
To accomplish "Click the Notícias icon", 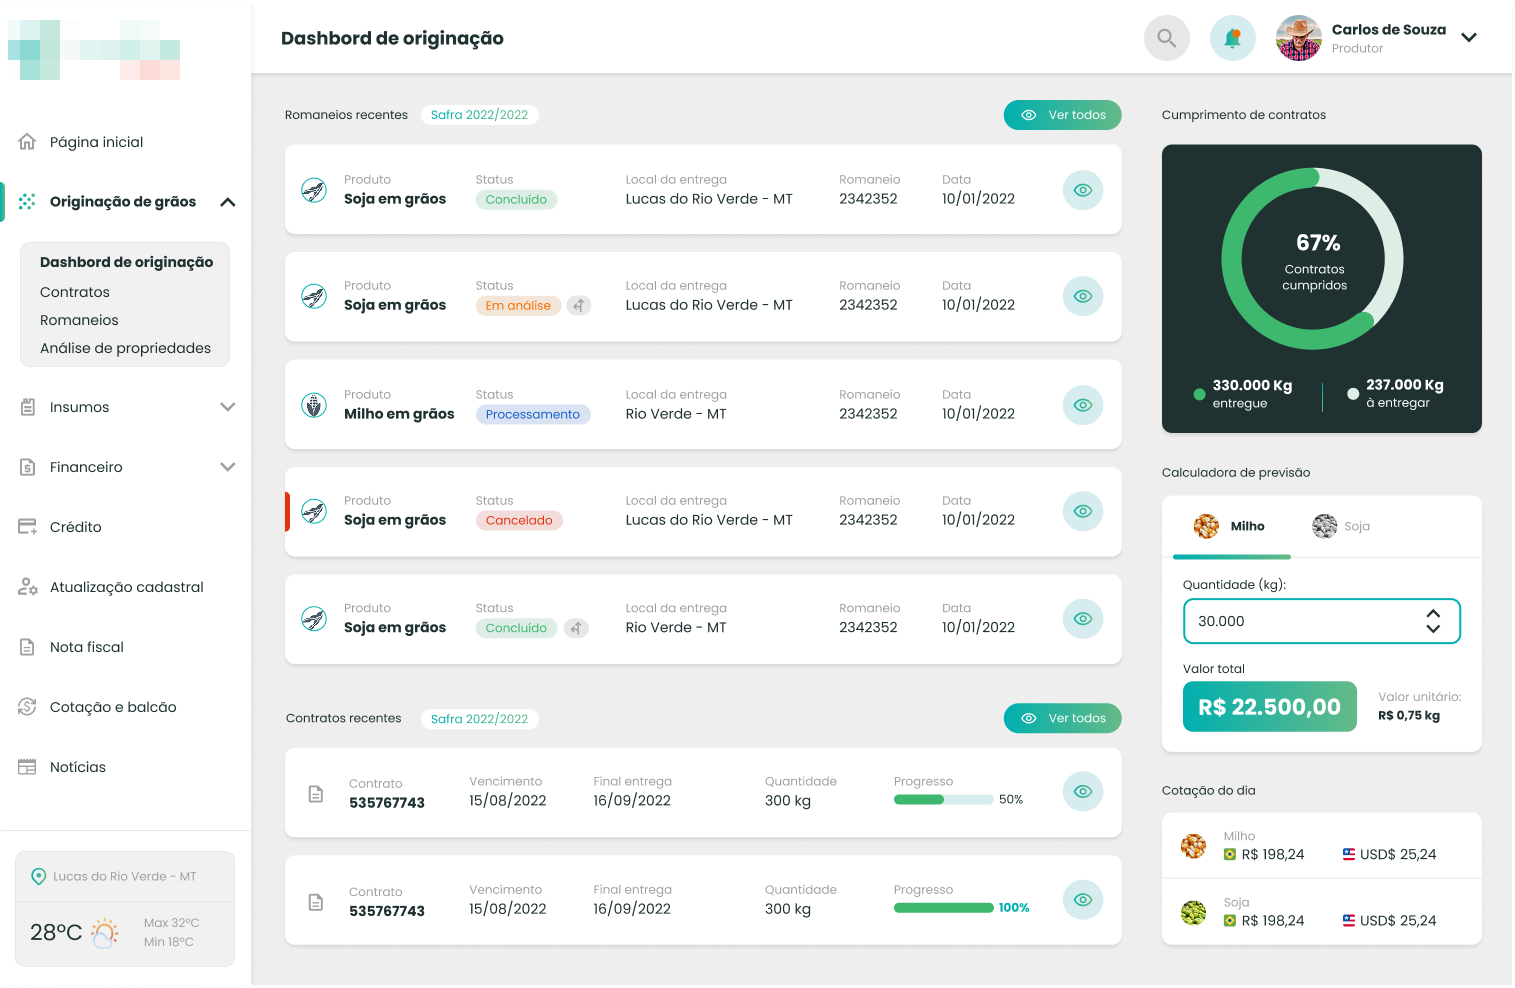I will [27, 767].
